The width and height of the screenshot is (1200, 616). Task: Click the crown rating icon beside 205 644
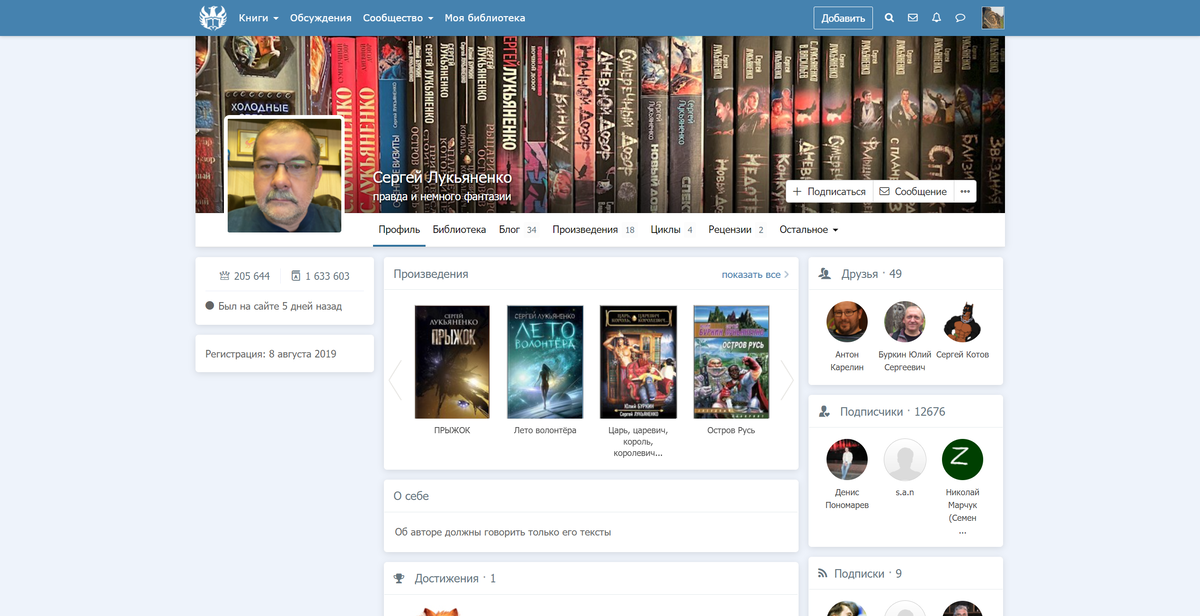[225, 276]
